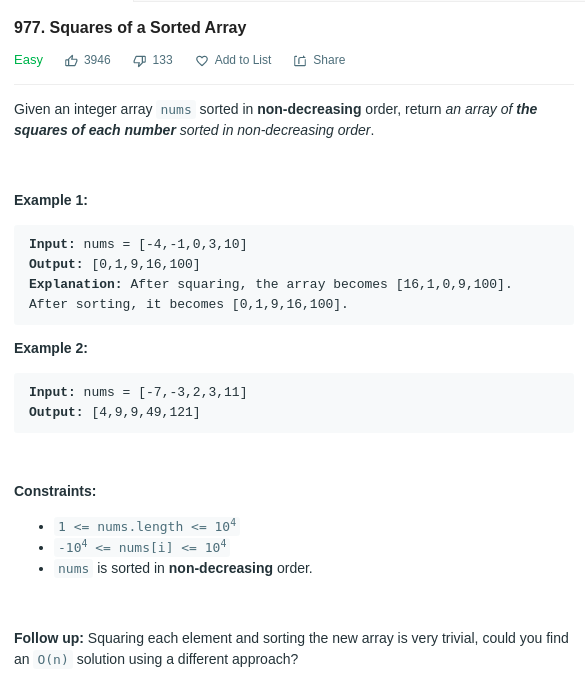Click Example 1 input array line
This screenshot has height=683, width=585.
(x=138, y=244)
